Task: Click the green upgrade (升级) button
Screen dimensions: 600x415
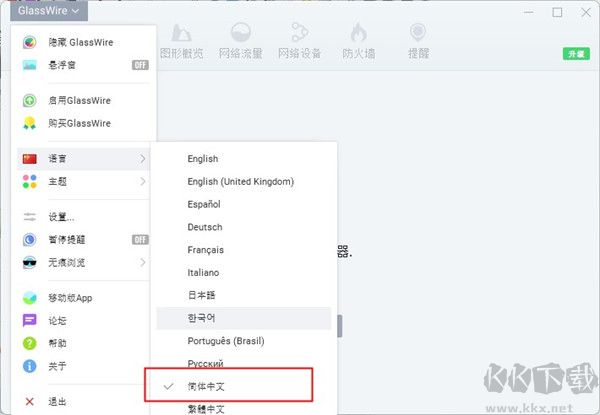Action: click(x=574, y=53)
